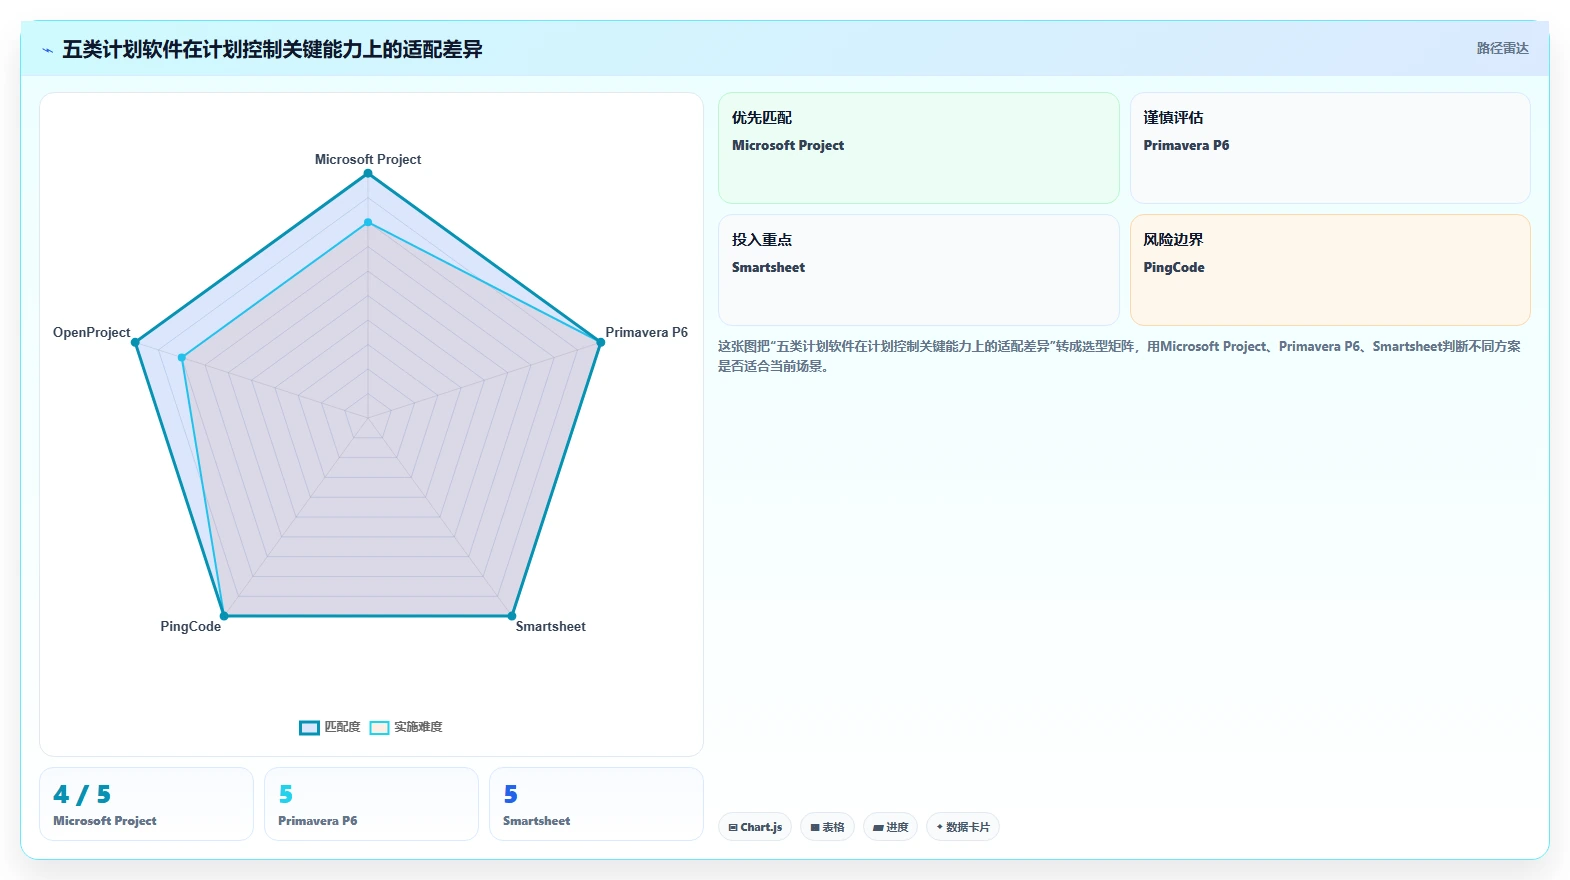Click the OpenProject radar axis label

pos(91,332)
